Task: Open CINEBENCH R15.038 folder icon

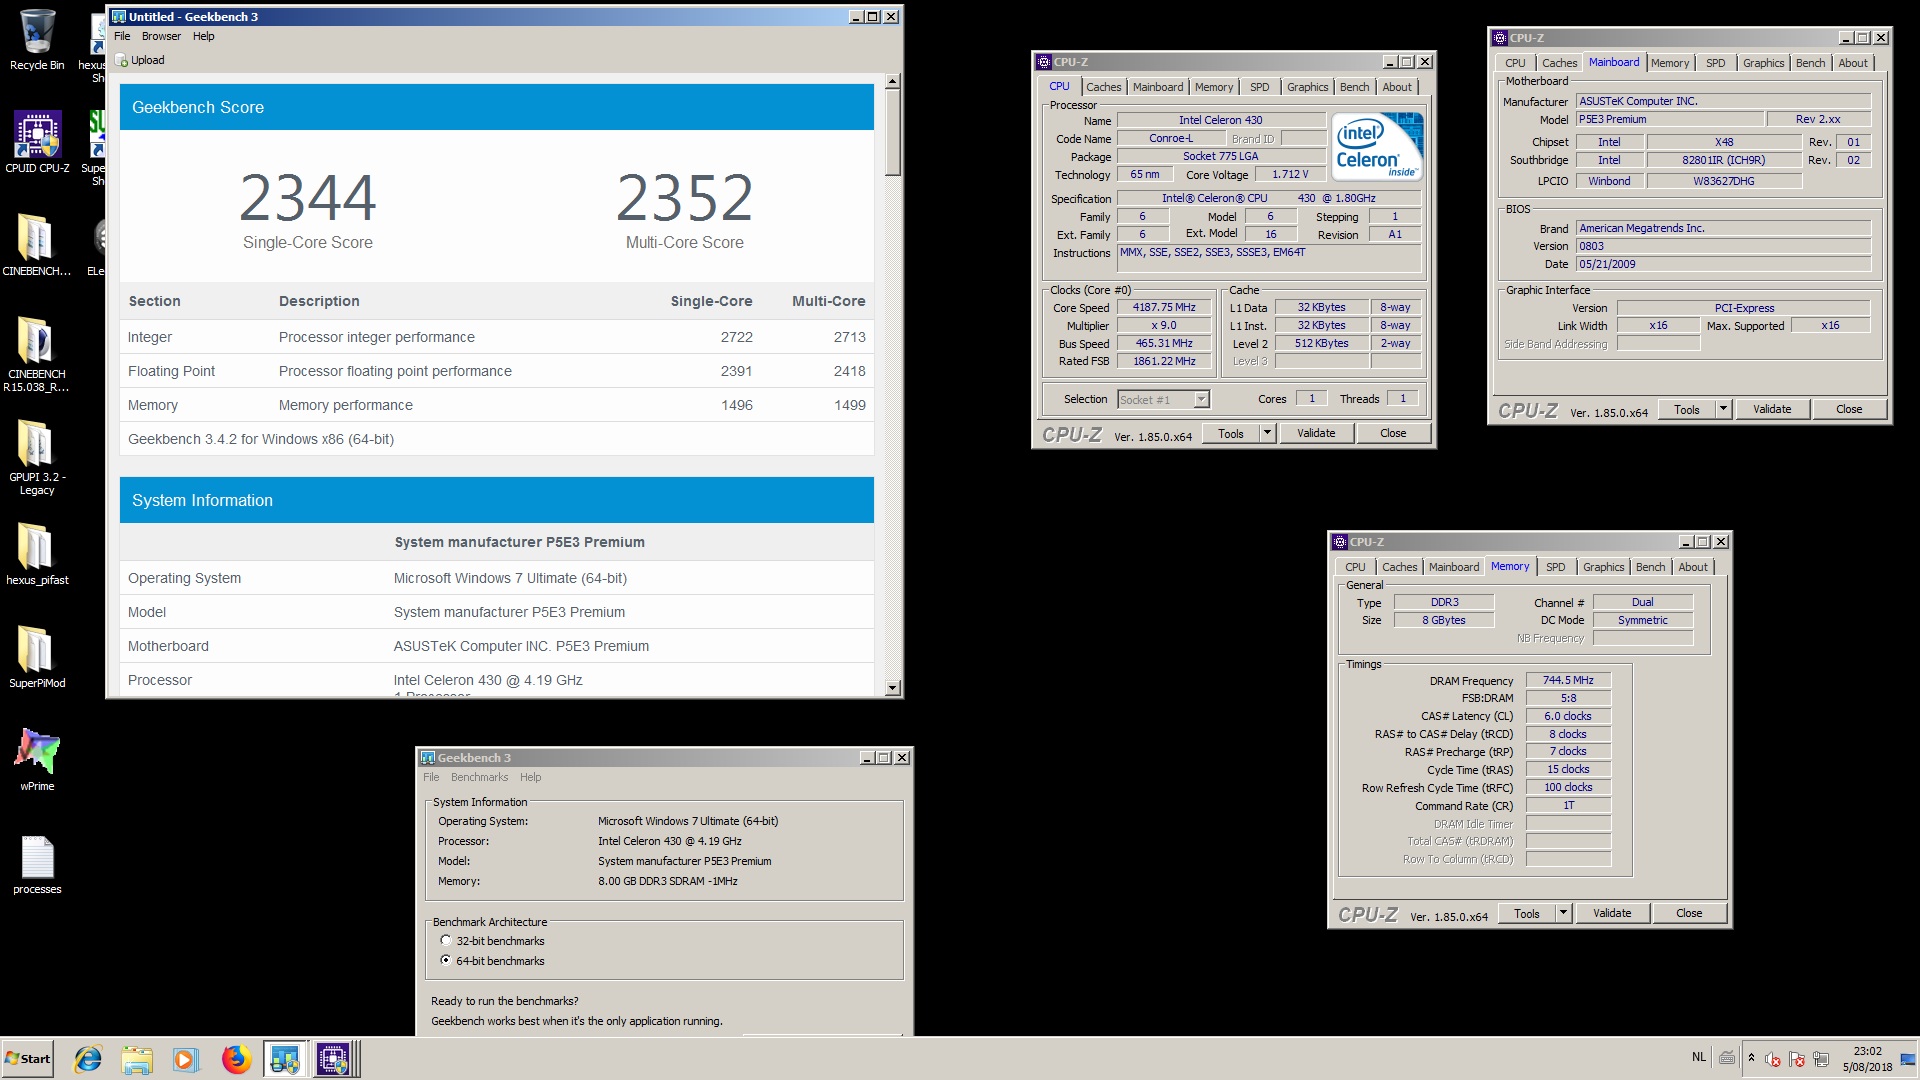Action: (37, 354)
